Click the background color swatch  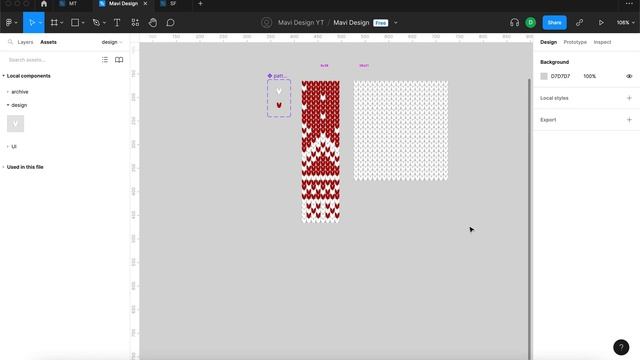(x=544, y=76)
